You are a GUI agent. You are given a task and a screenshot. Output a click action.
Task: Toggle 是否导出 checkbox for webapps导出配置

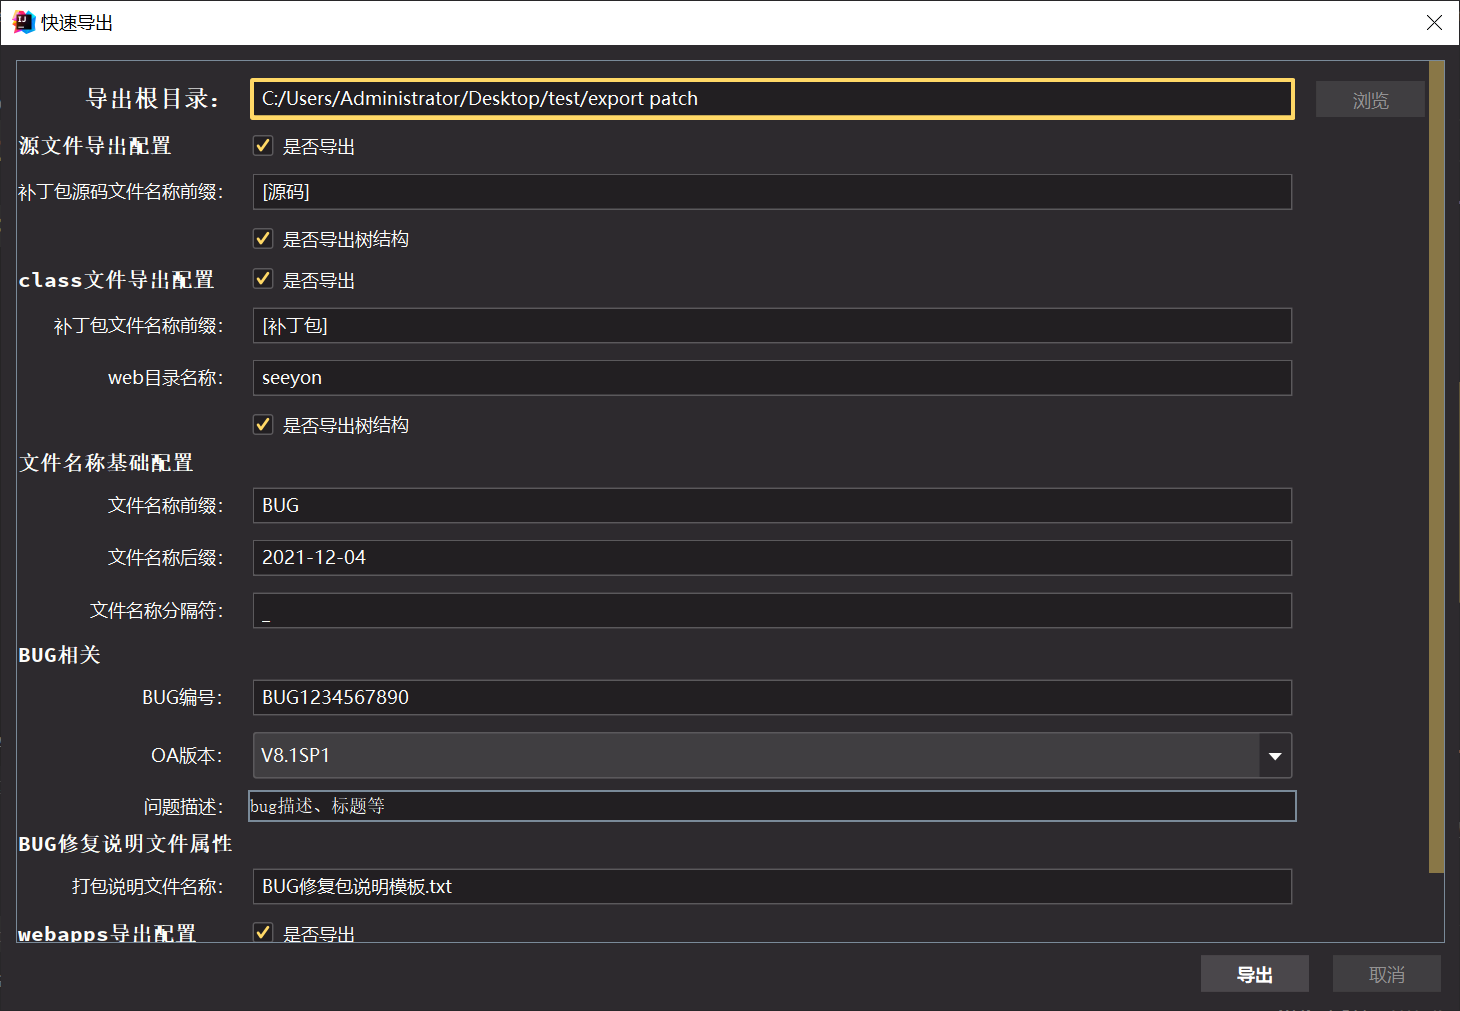[x=263, y=932]
